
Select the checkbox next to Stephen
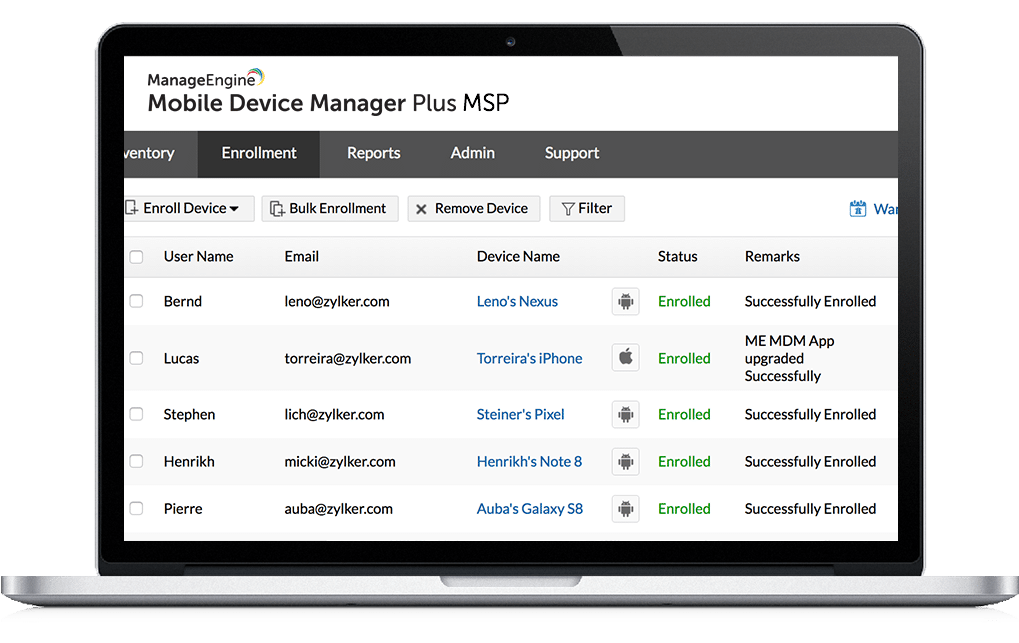136,414
